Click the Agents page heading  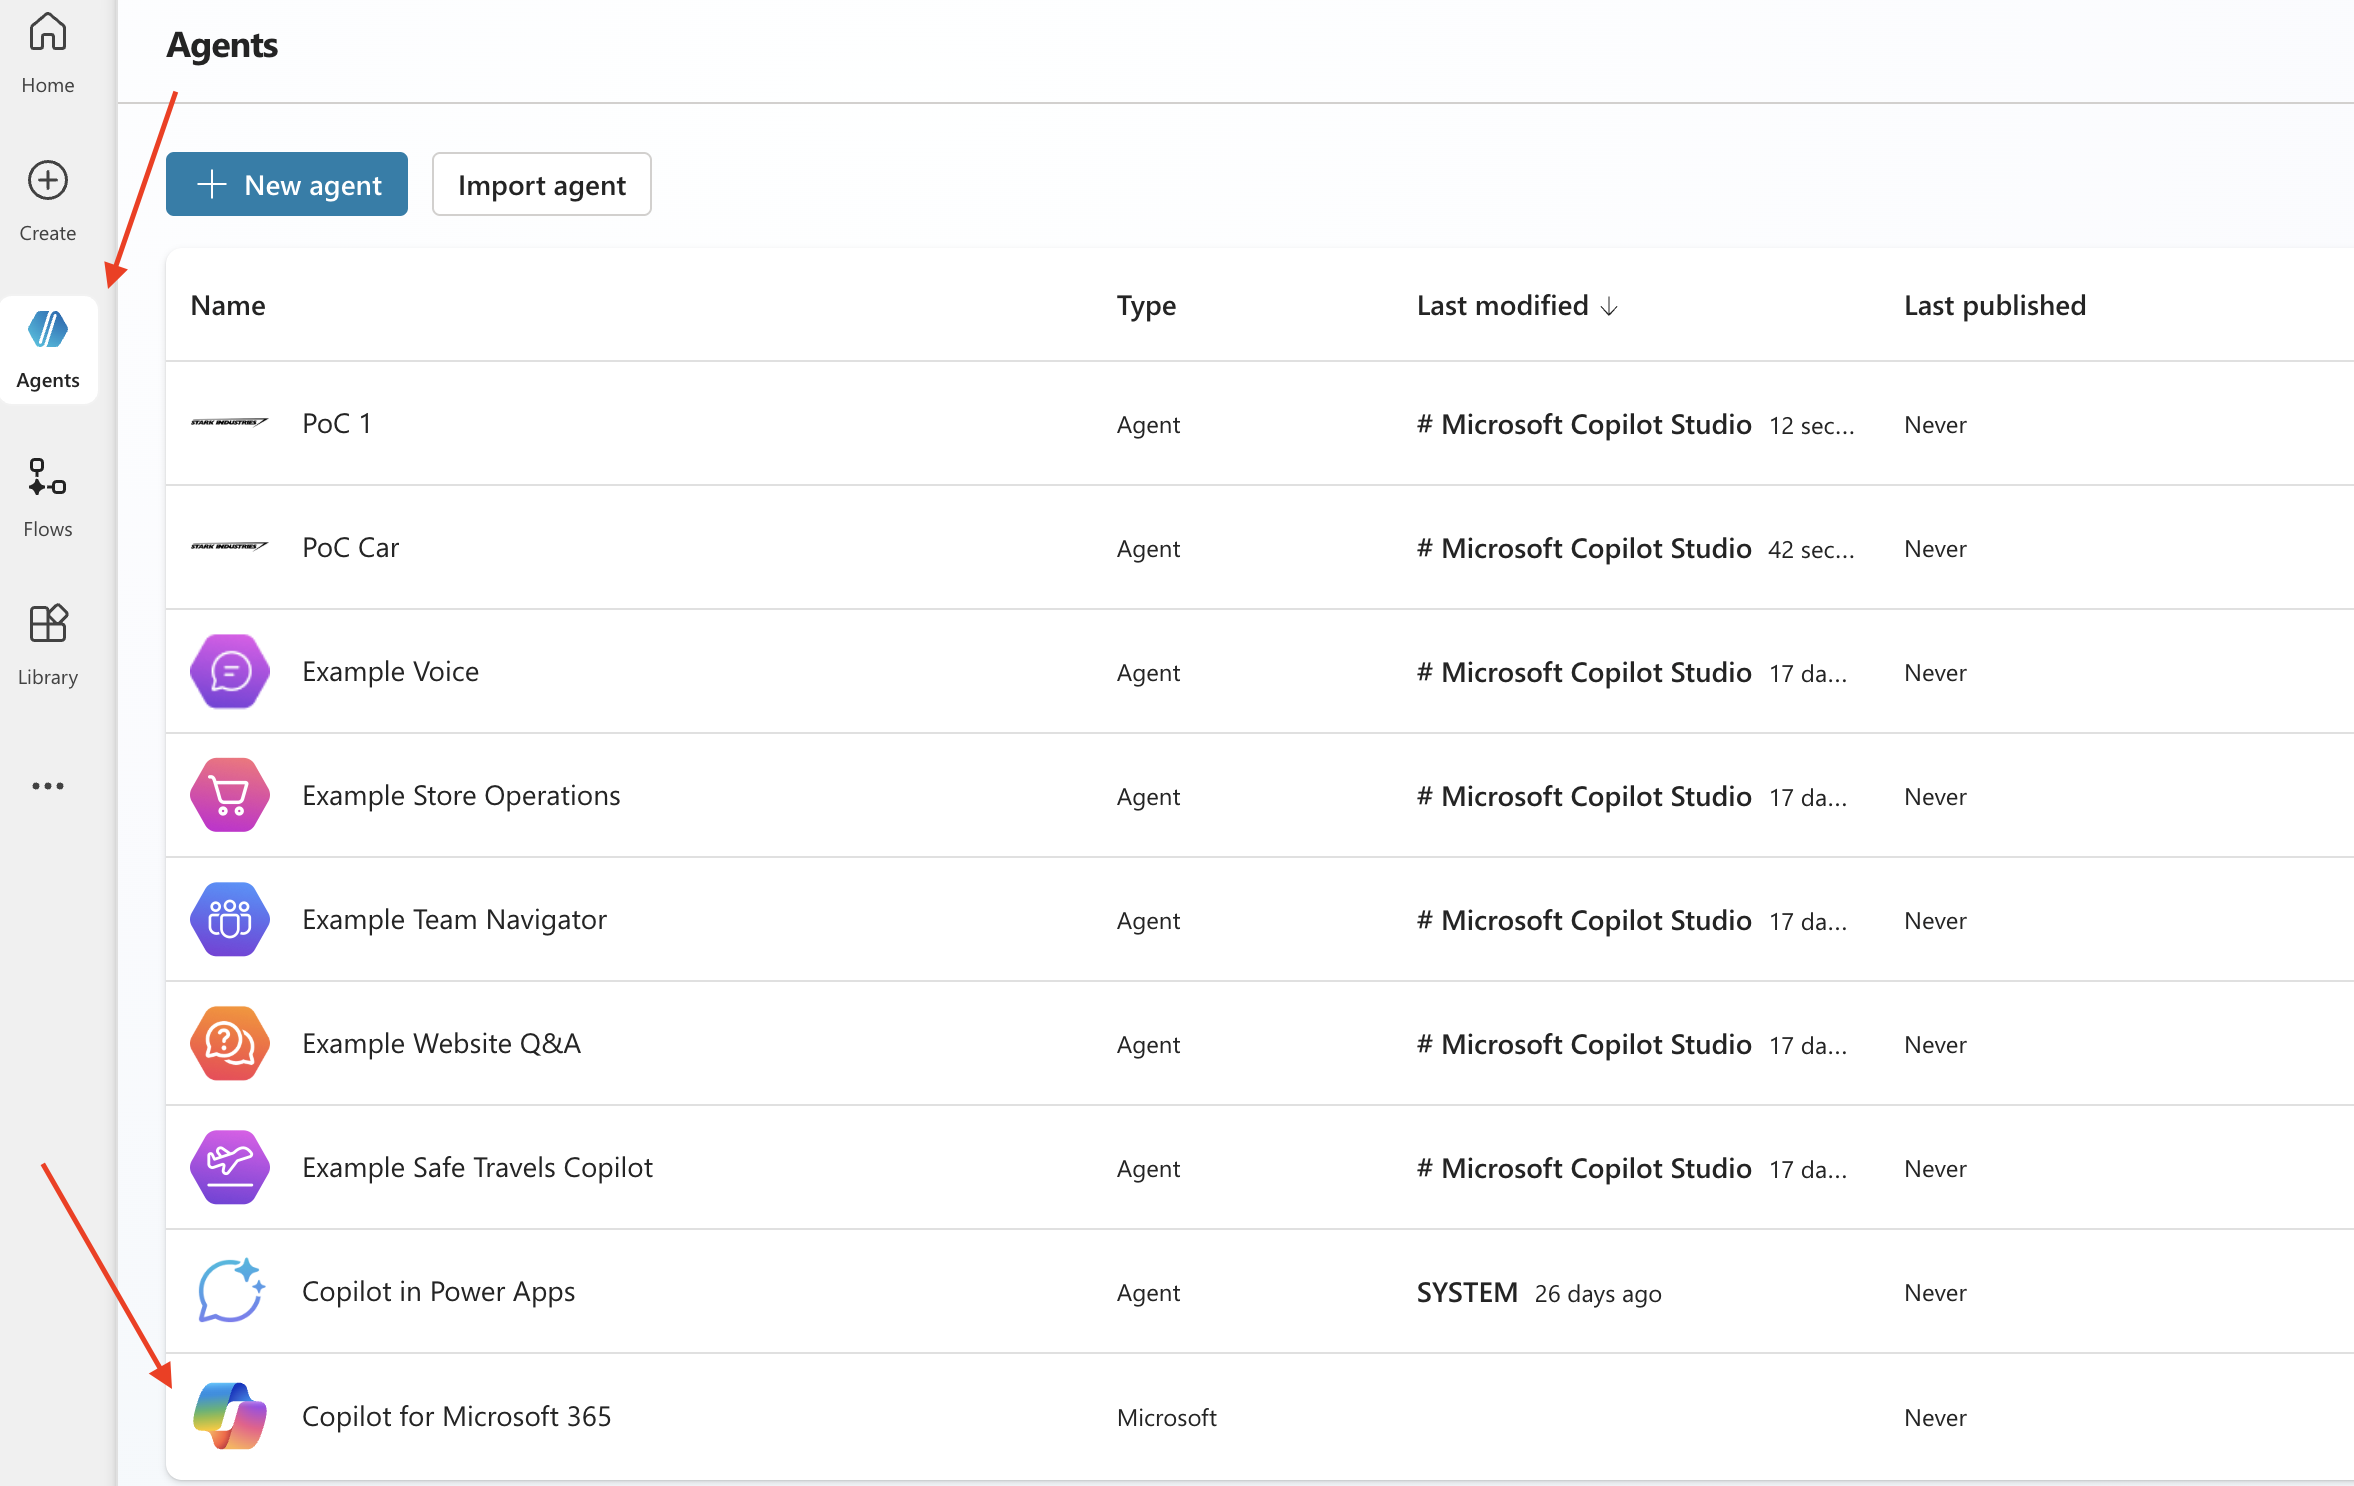222,45
